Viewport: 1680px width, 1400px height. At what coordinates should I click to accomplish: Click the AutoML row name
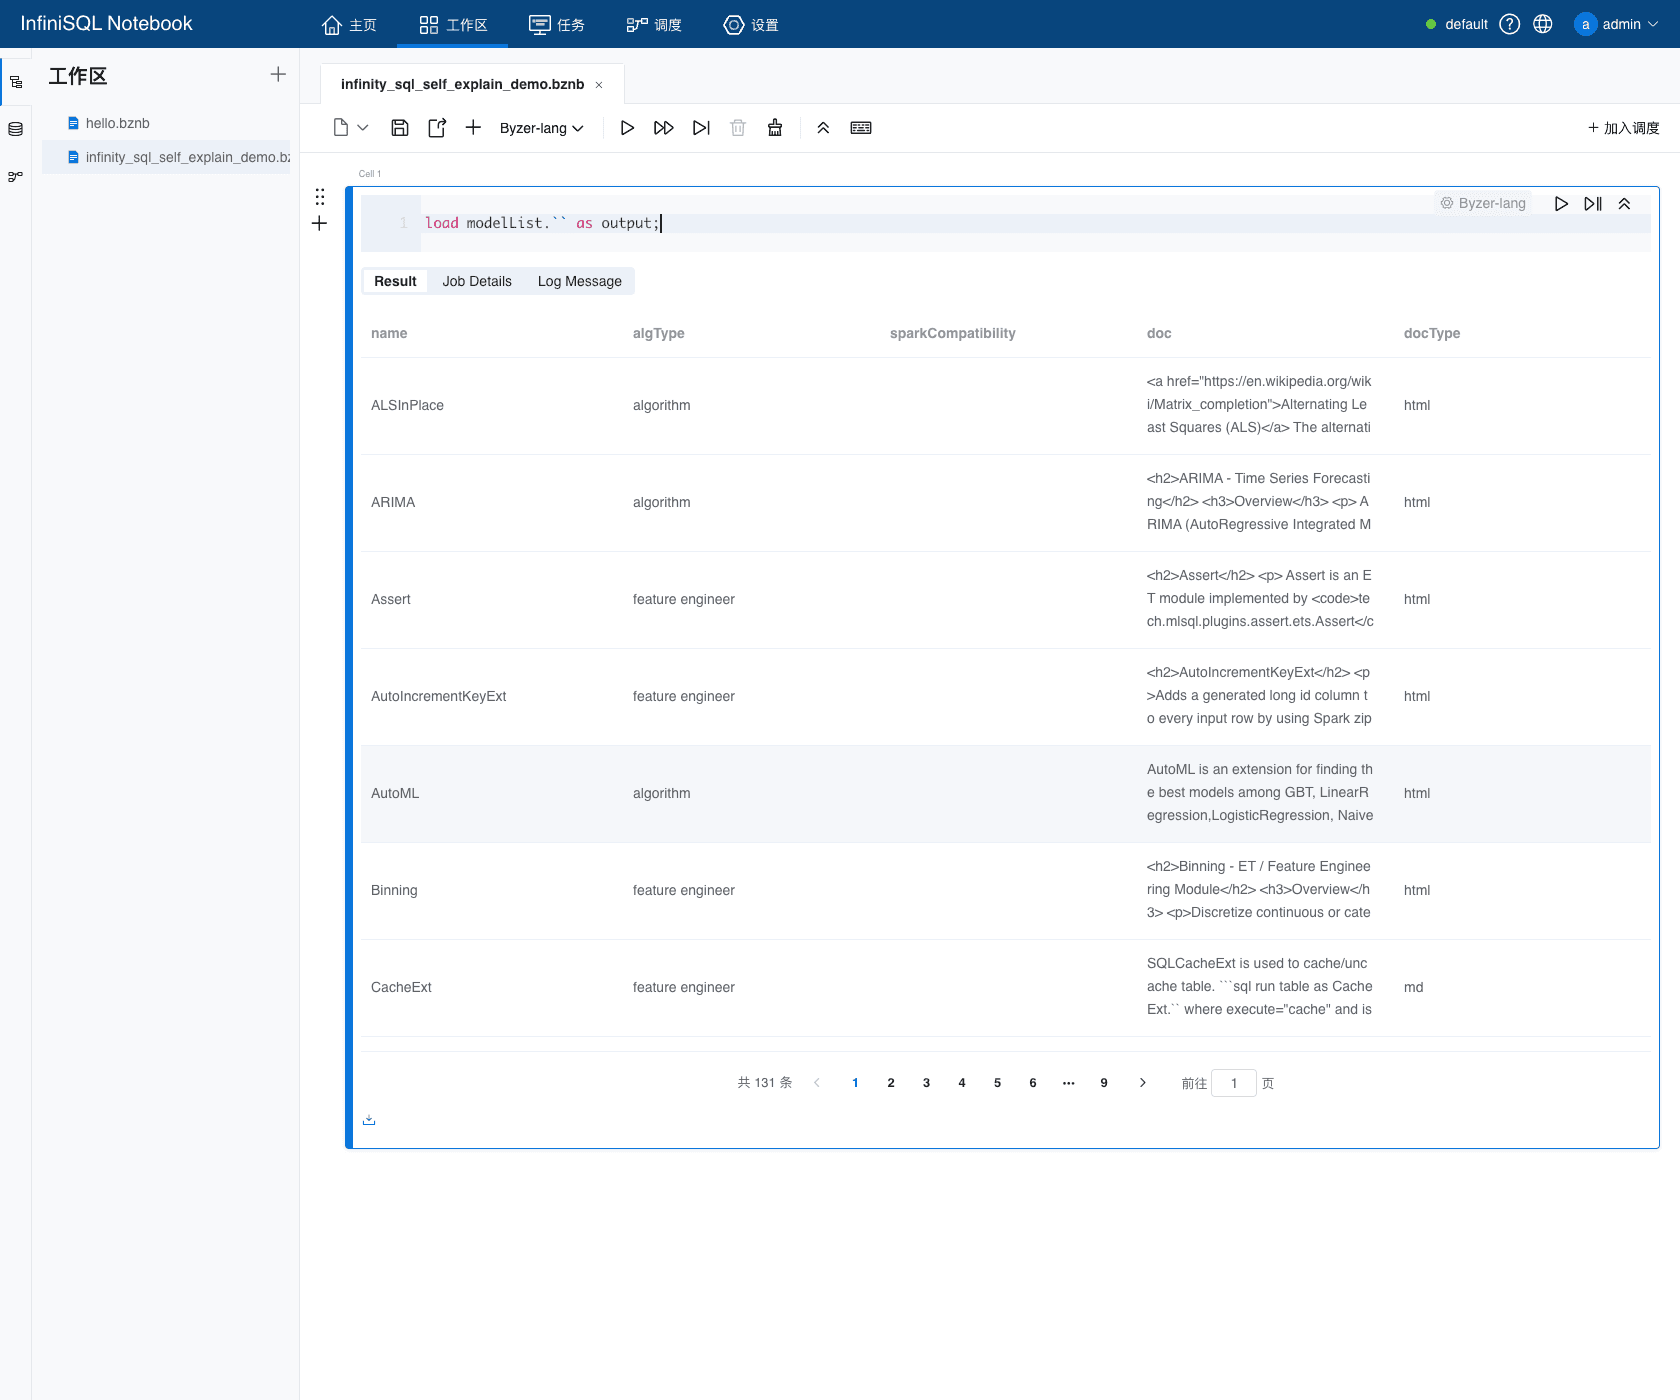click(x=395, y=793)
